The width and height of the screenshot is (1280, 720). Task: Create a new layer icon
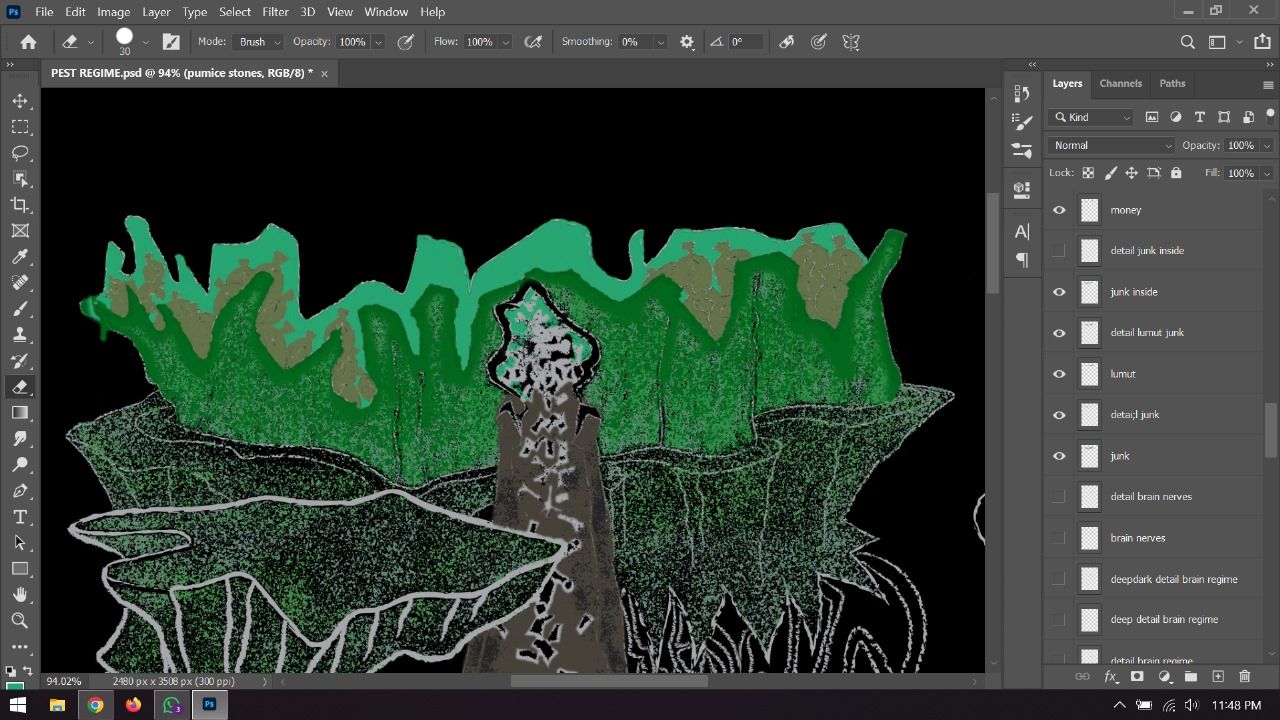coord(1218,677)
